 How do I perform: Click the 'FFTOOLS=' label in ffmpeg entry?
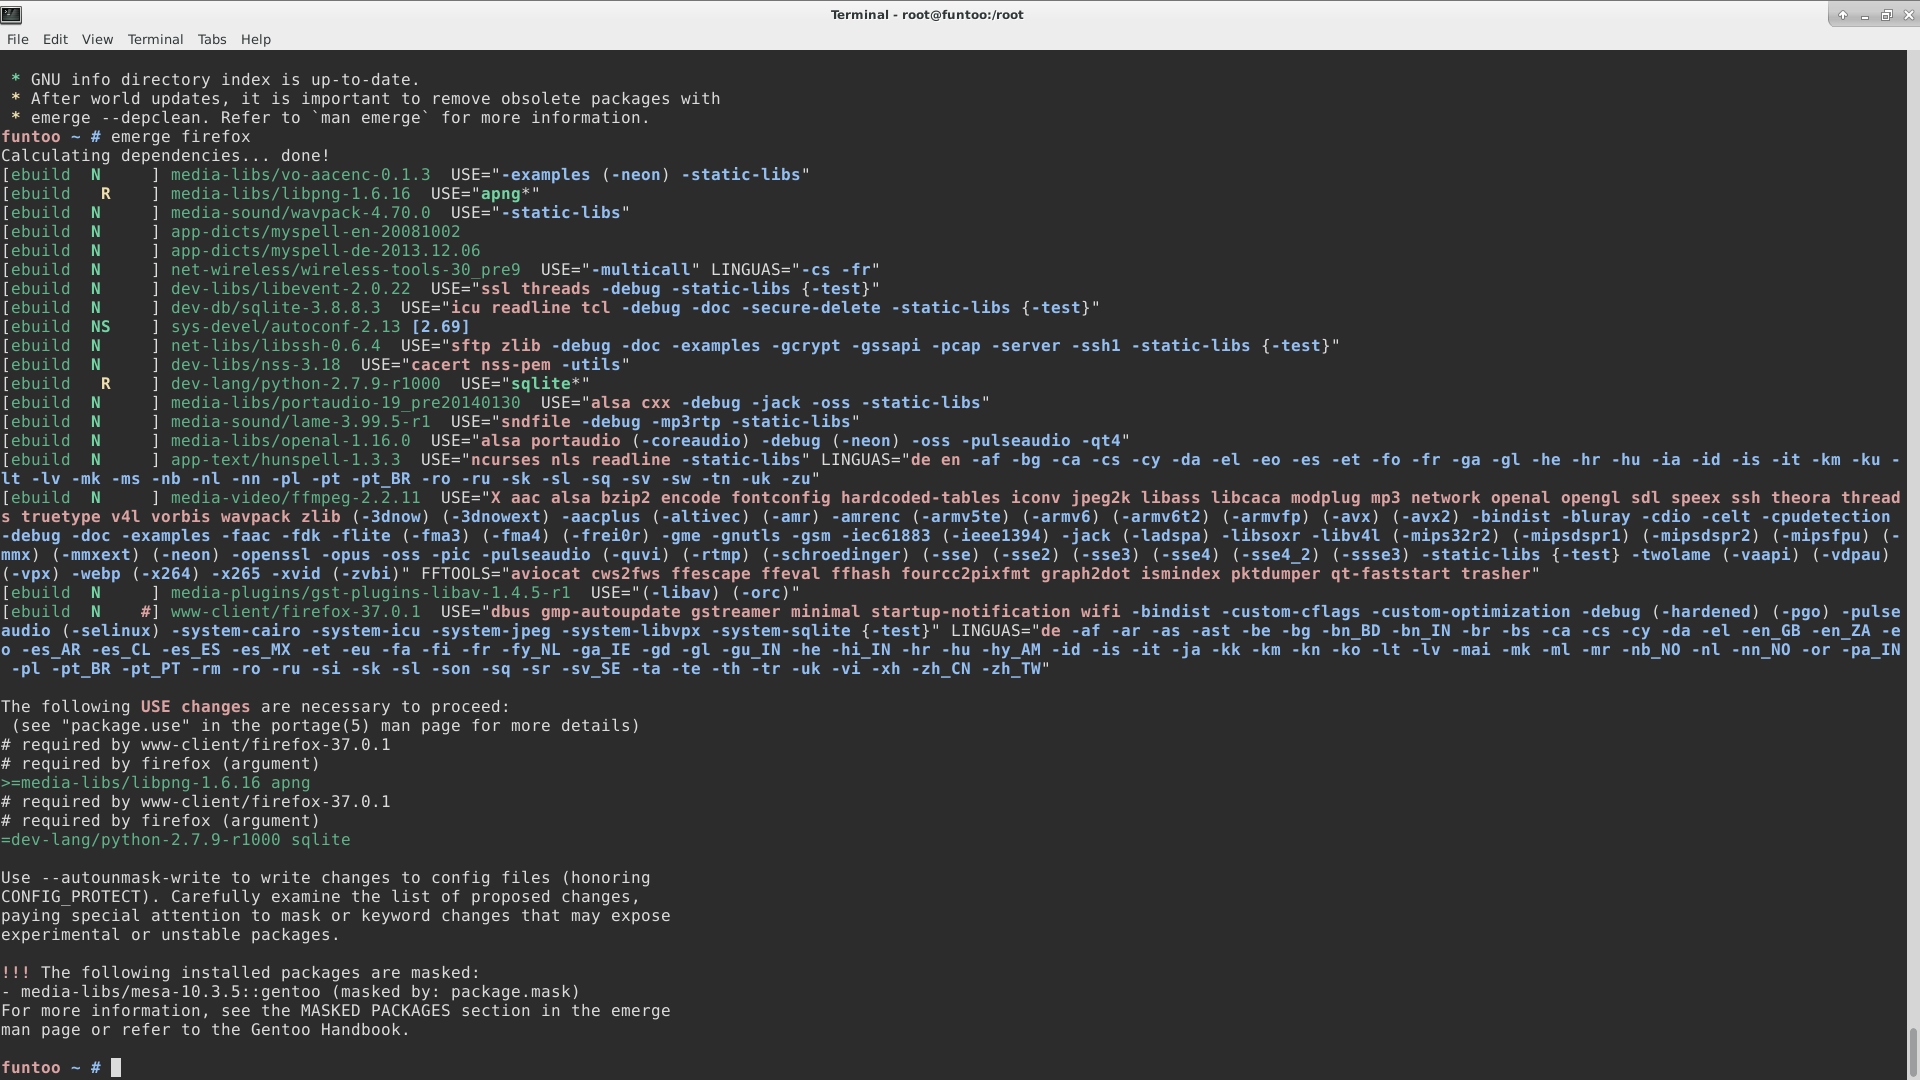[461, 574]
